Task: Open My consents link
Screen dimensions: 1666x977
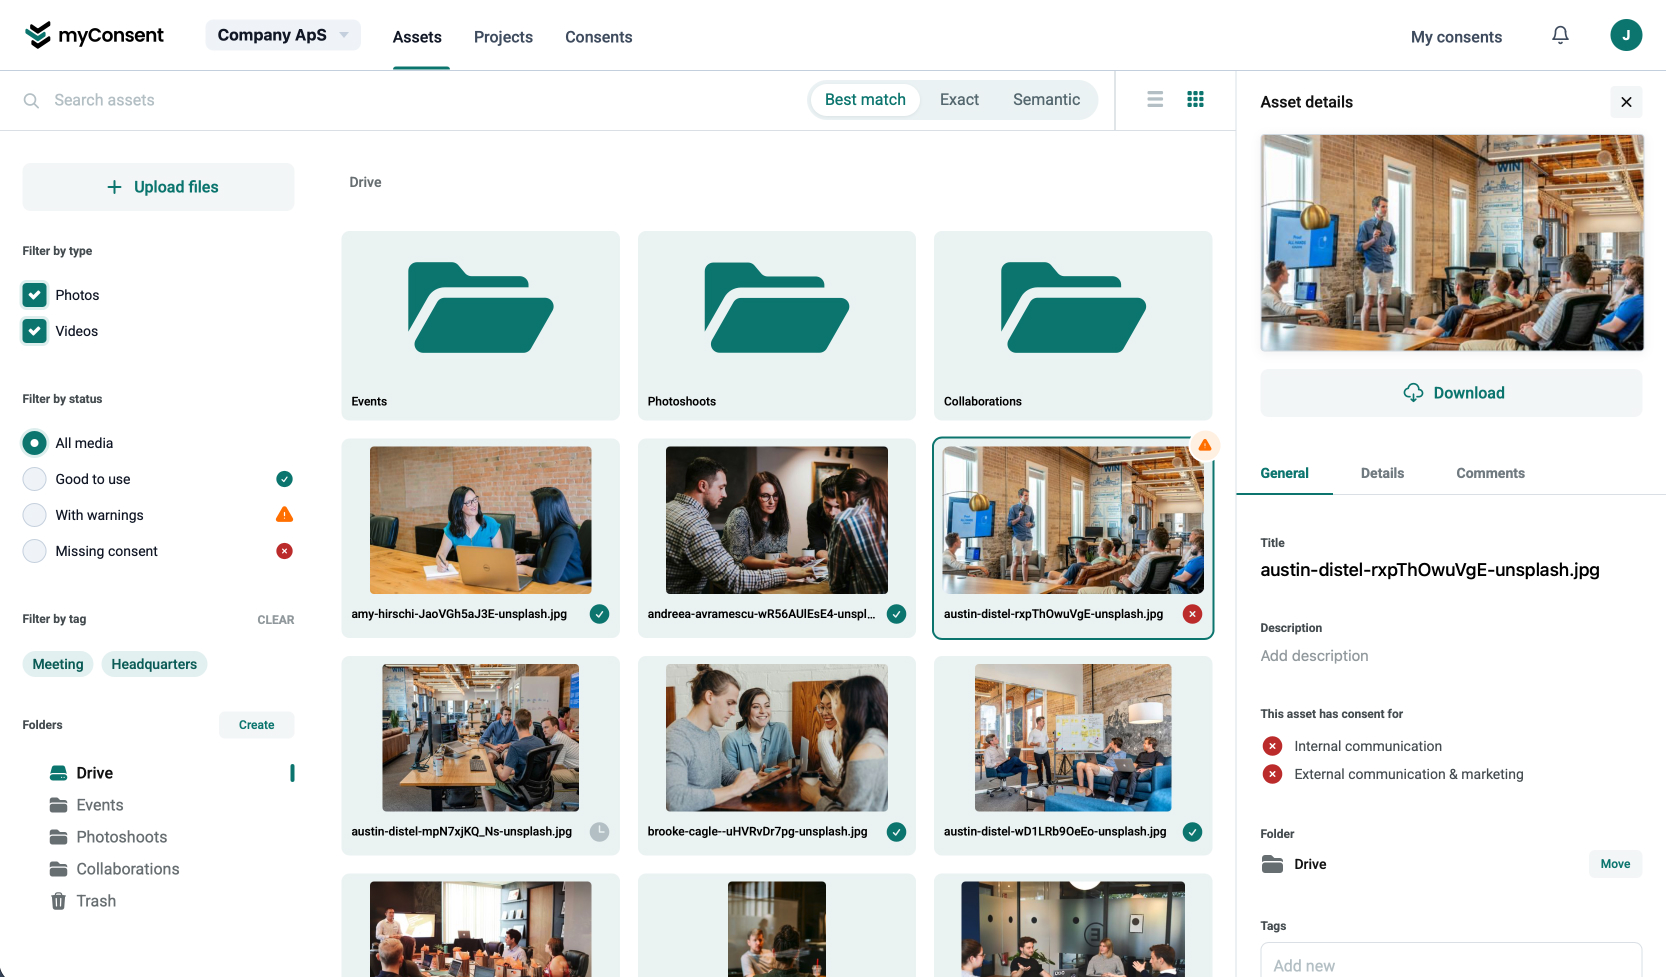Action: [x=1456, y=37]
